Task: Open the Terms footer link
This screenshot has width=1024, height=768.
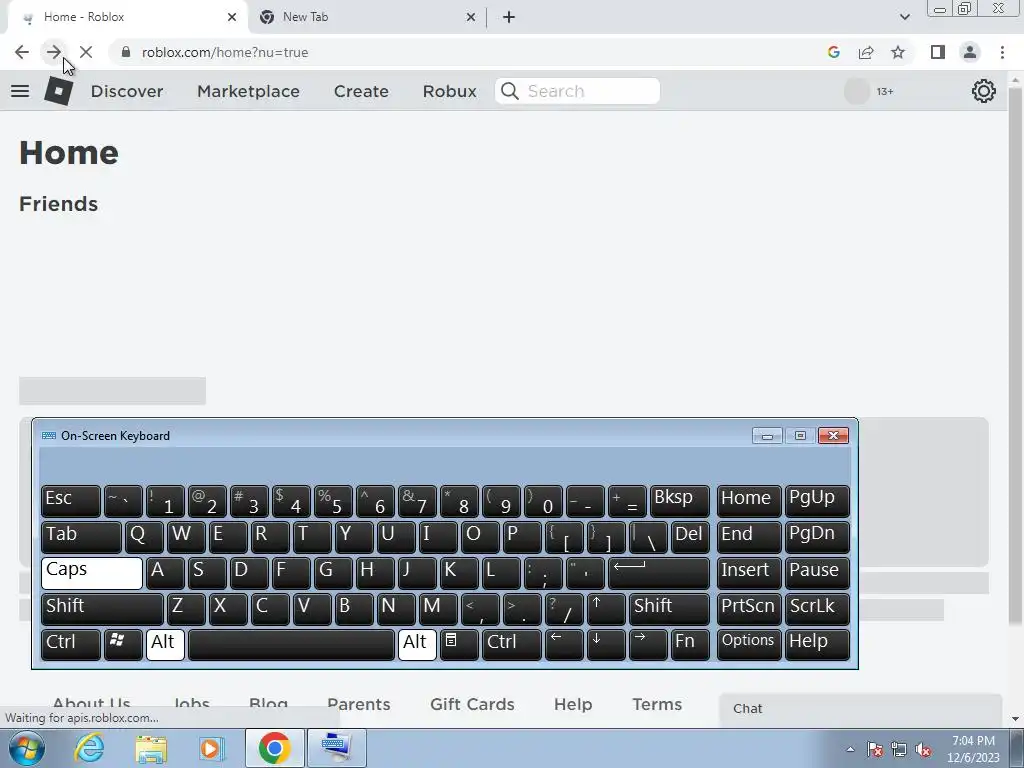Action: coord(657,704)
